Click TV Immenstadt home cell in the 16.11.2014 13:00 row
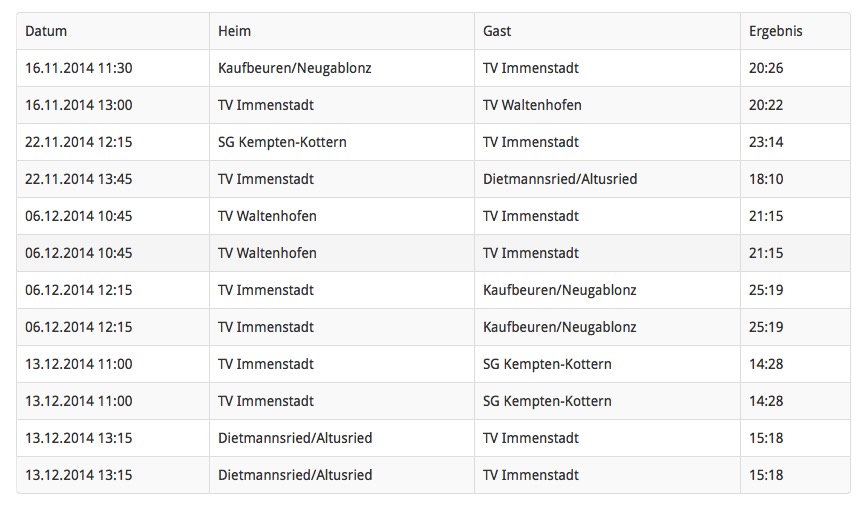Screen dimensions: 867x510 342,105
